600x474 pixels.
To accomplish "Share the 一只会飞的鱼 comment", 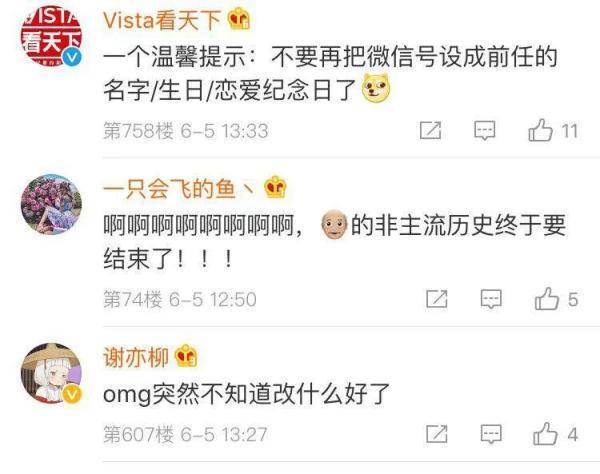I will click(437, 299).
